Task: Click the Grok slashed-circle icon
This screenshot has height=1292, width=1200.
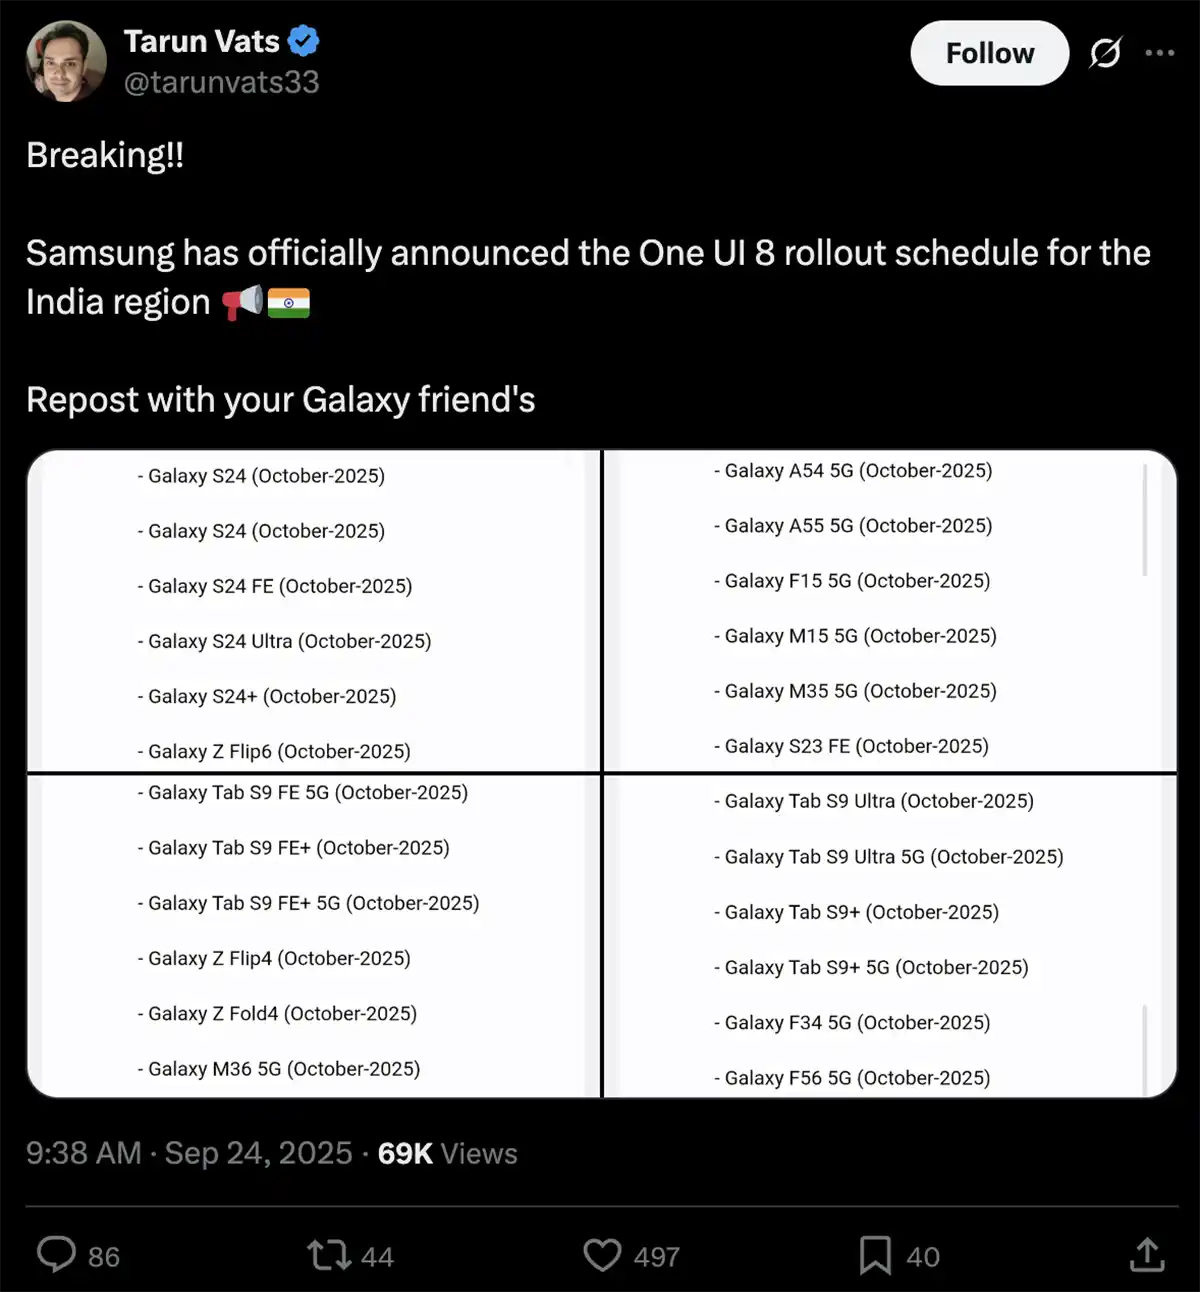Action: tap(1105, 53)
